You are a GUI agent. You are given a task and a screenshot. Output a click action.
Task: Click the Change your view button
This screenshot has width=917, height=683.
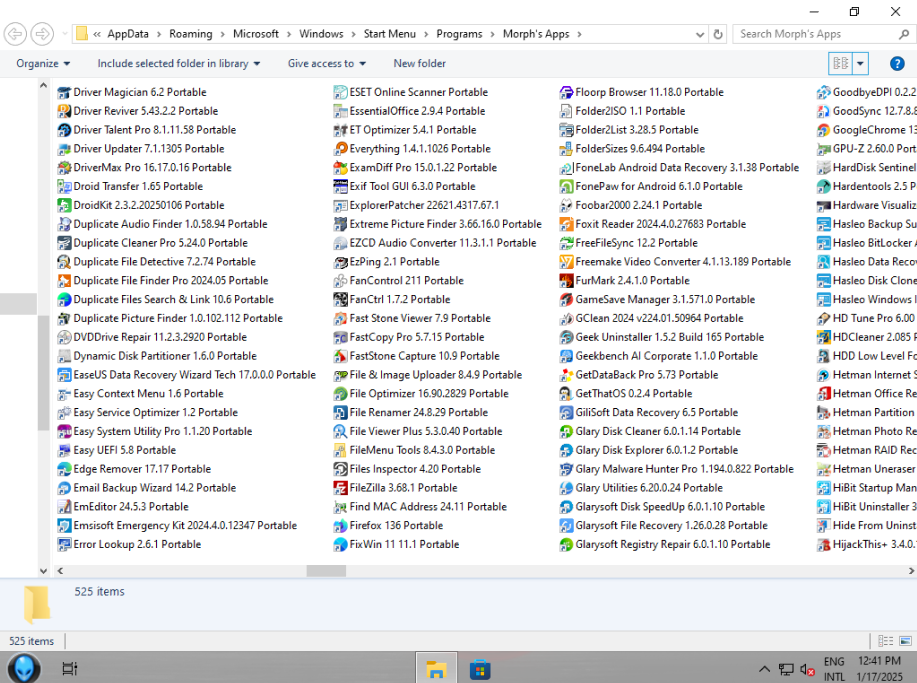(x=840, y=64)
